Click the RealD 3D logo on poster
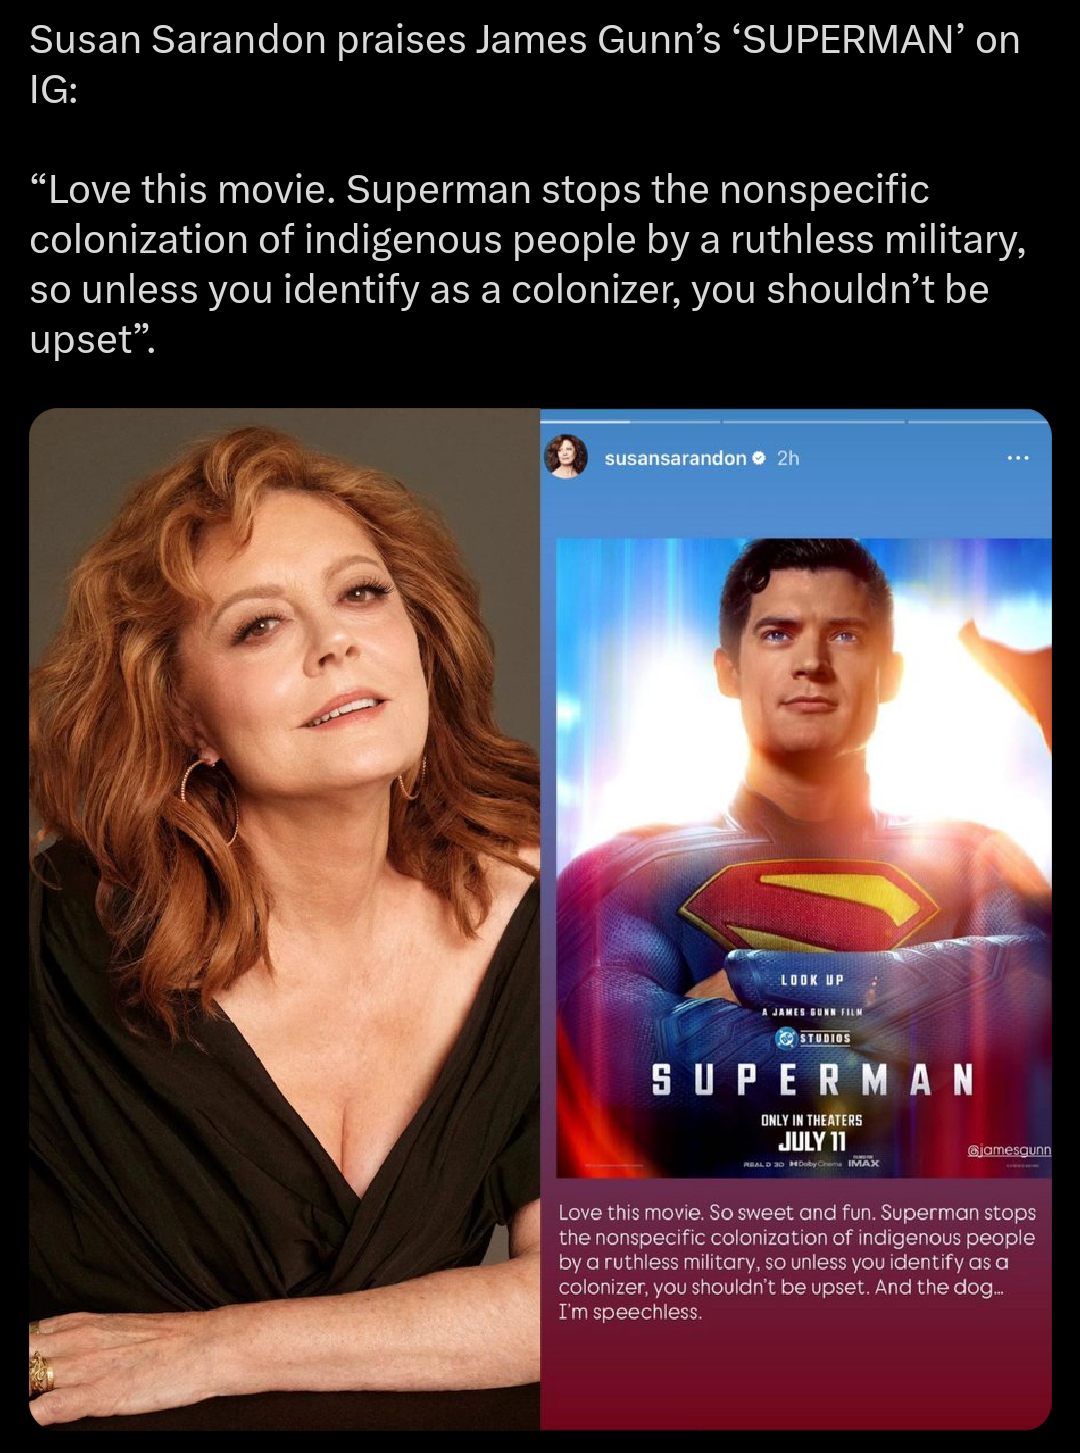The image size is (1080, 1453). tap(764, 1165)
